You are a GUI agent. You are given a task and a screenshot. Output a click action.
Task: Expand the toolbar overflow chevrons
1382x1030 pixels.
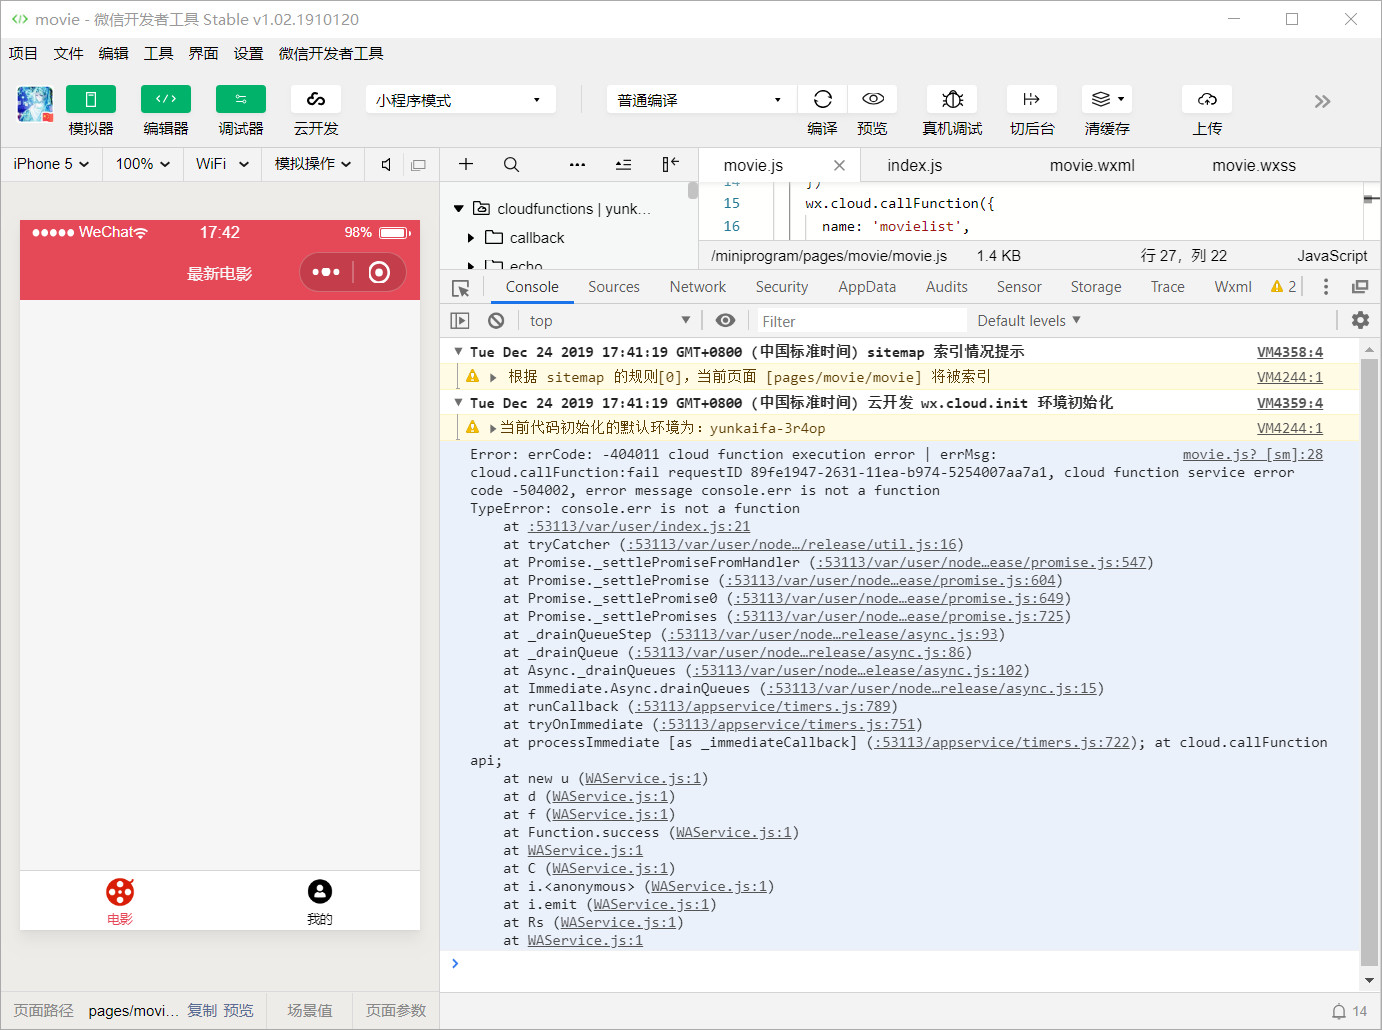pyautogui.click(x=1323, y=101)
